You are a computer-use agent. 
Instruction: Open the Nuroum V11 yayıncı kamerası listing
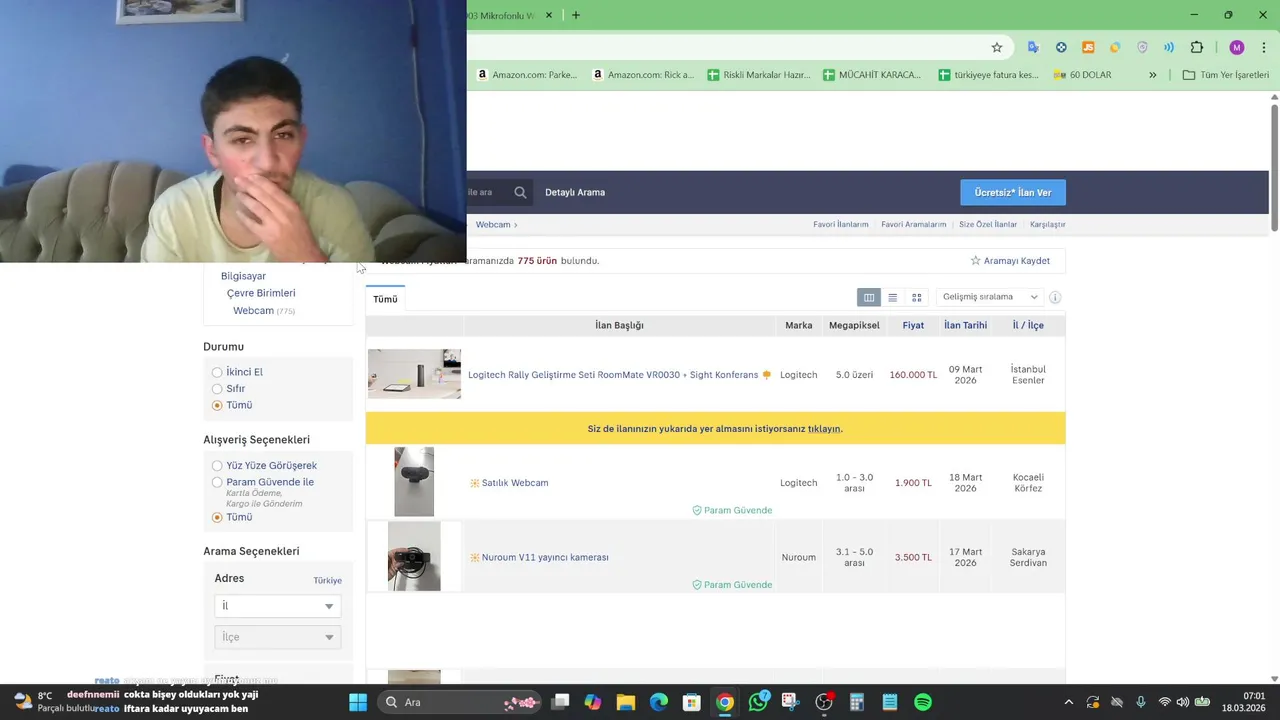pos(545,557)
